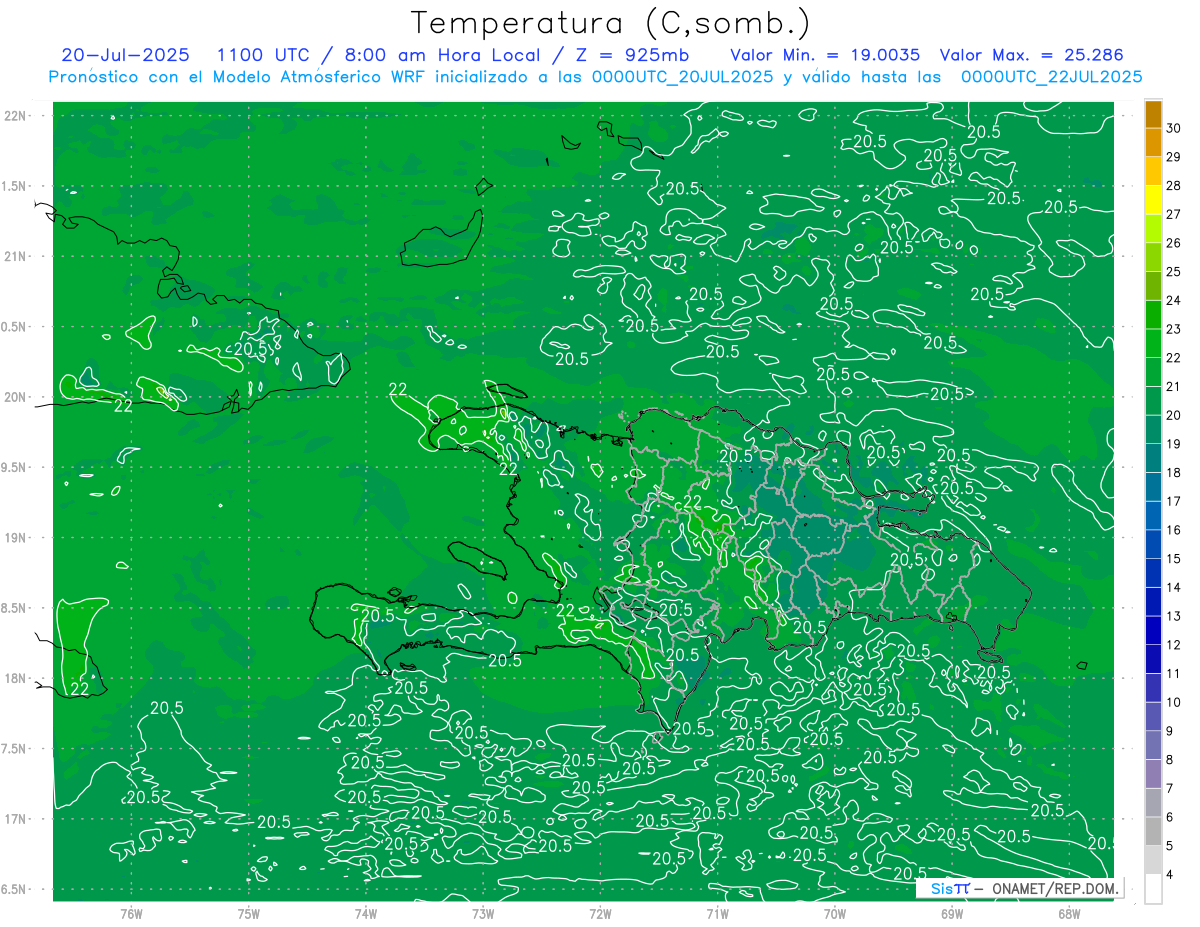Click "Valor Max. = 25.286" value
The width and height of the screenshot is (1200, 927).
pyautogui.click(x=1031, y=55)
